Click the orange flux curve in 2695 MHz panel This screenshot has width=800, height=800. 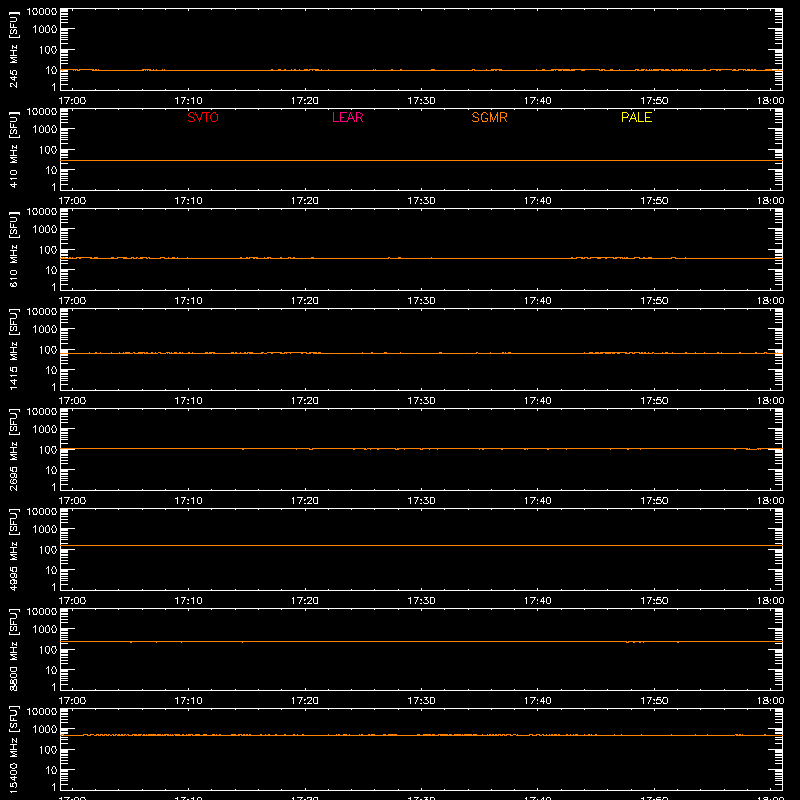[x=421, y=448]
